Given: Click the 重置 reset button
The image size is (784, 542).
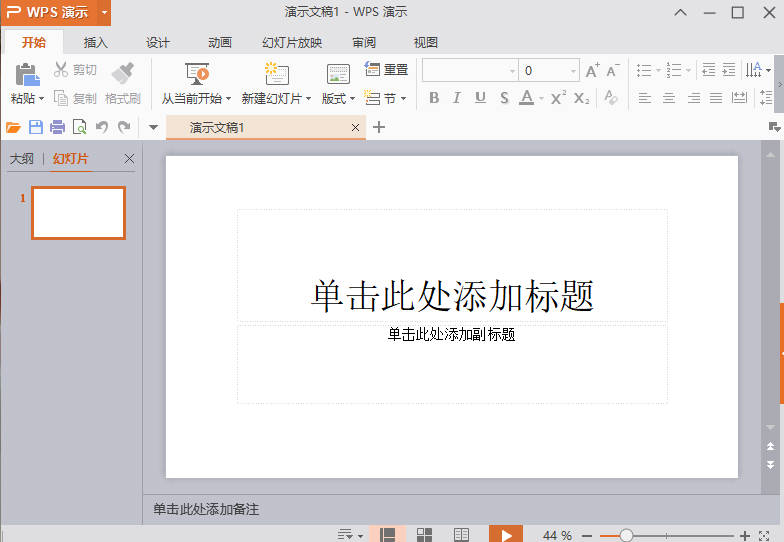Looking at the screenshot, I should point(386,70).
